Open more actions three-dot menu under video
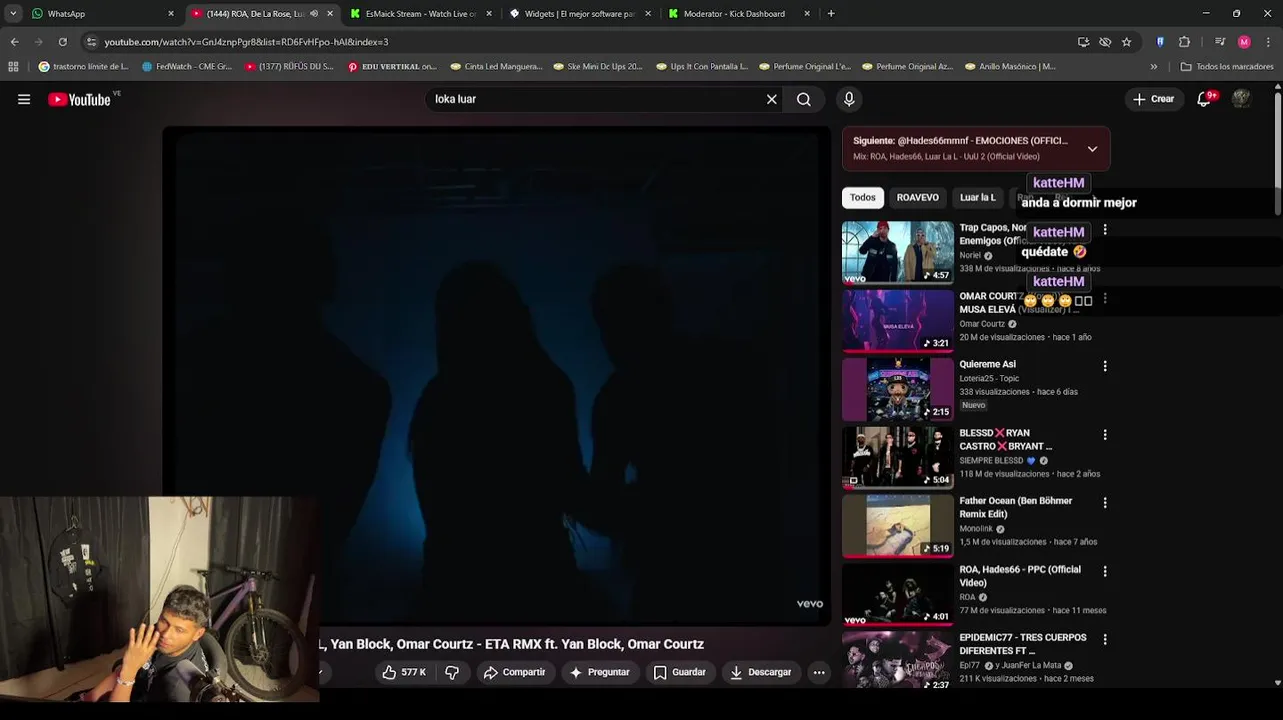 click(x=819, y=672)
